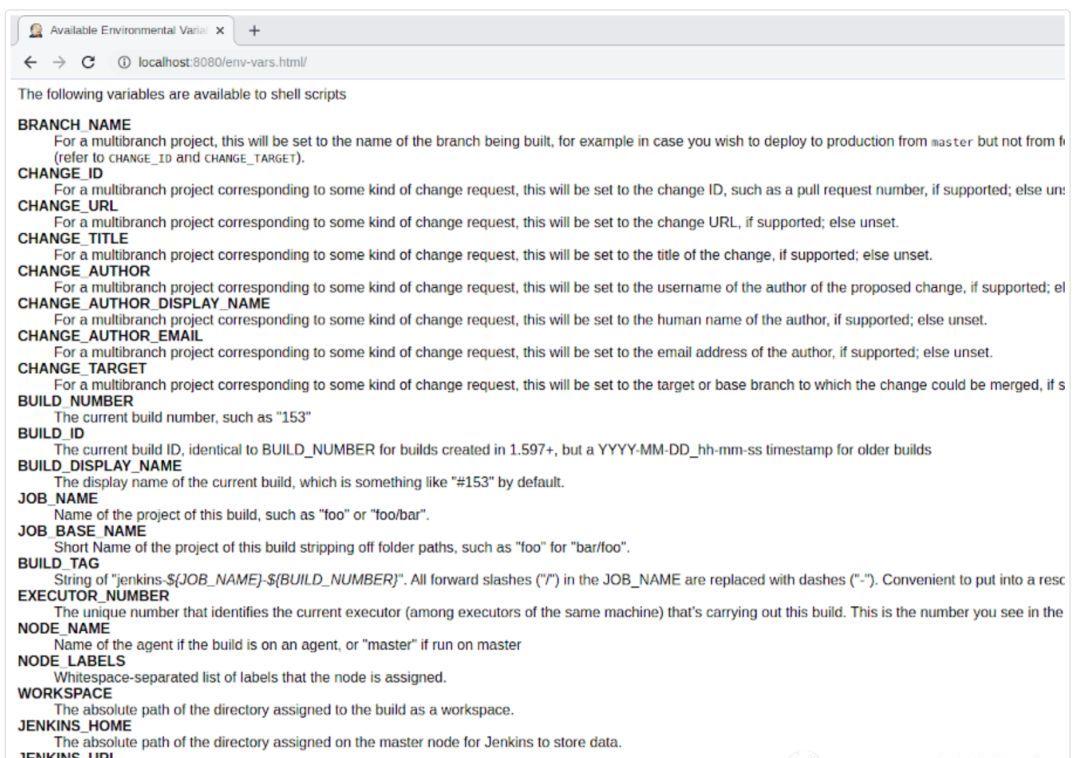Click the Jenkins favicon on the tab
Viewport: 1080px width, 758px height.
point(36,30)
